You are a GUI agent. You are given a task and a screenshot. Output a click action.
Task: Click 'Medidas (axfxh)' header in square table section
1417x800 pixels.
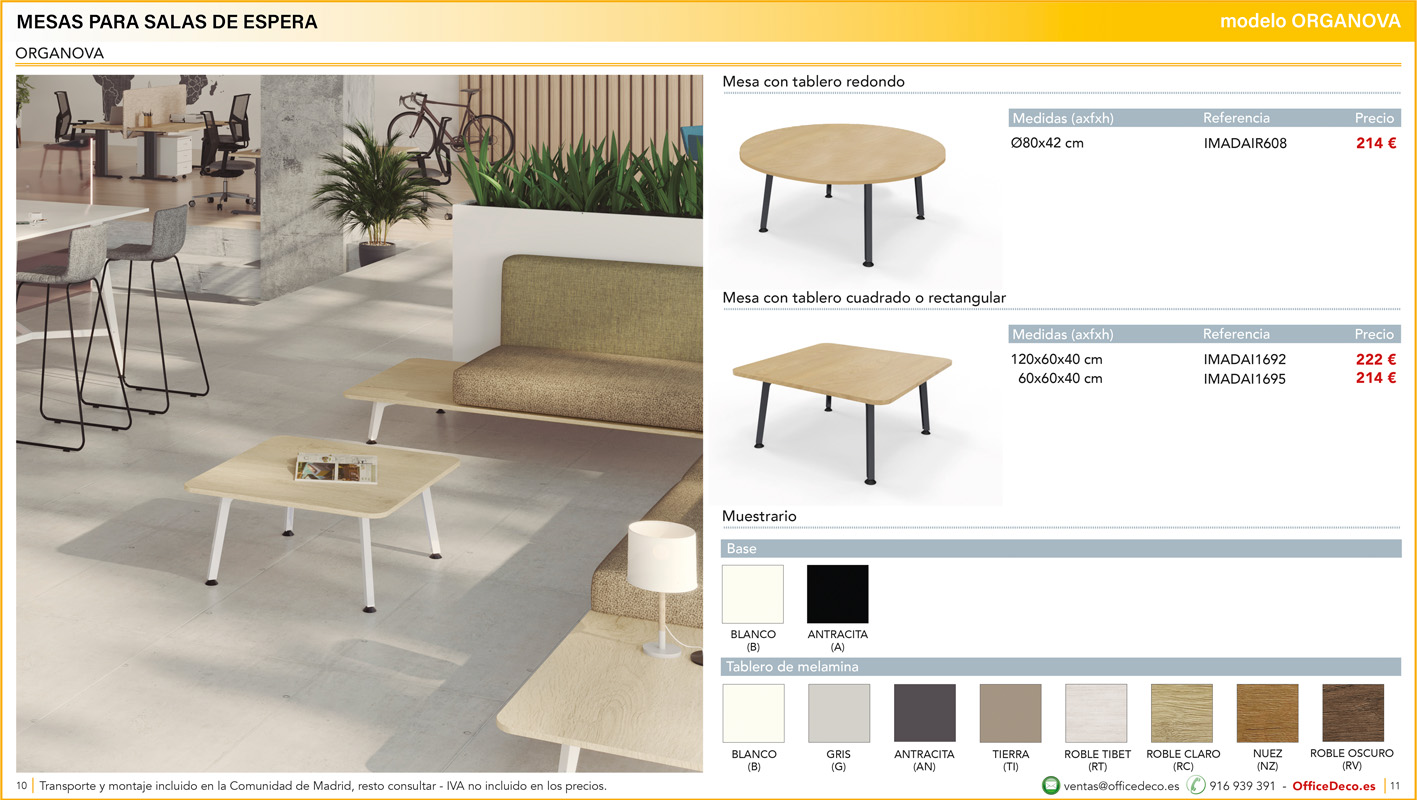point(1062,334)
